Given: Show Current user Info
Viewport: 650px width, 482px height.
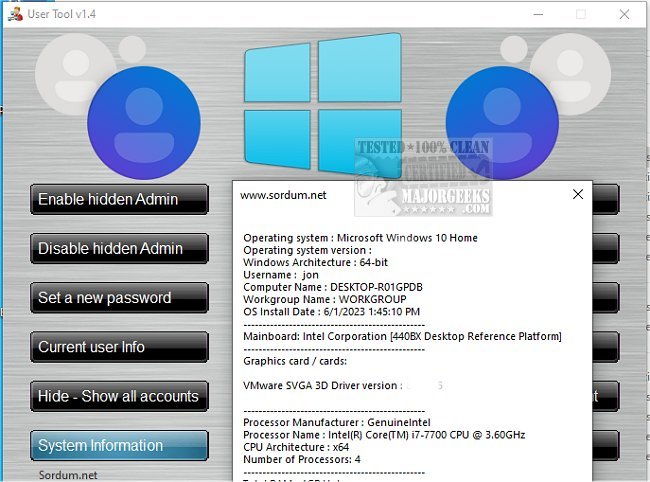Looking at the screenshot, I should (x=119, y=347).
